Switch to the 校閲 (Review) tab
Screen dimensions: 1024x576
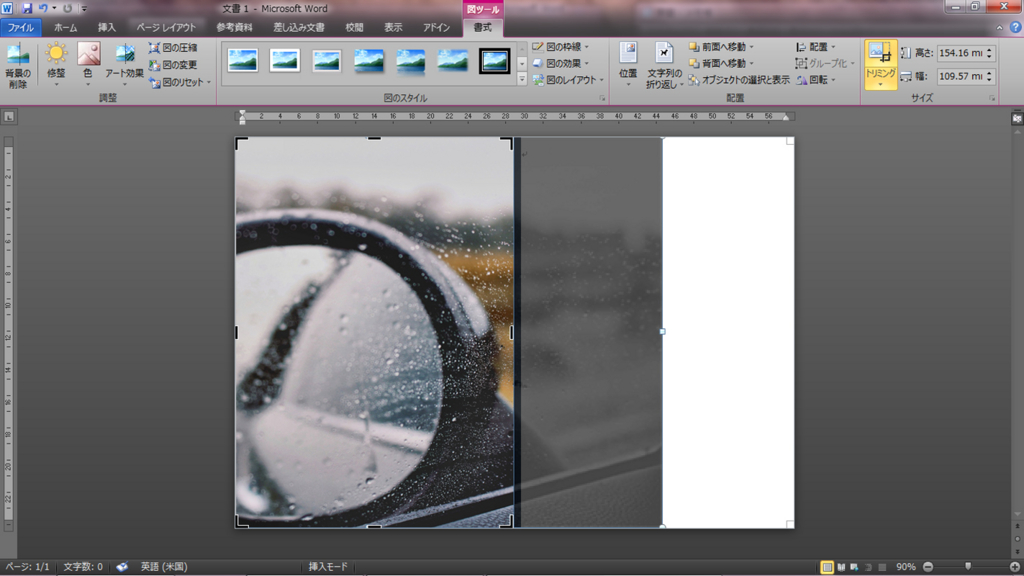click(x=355, y=27)
